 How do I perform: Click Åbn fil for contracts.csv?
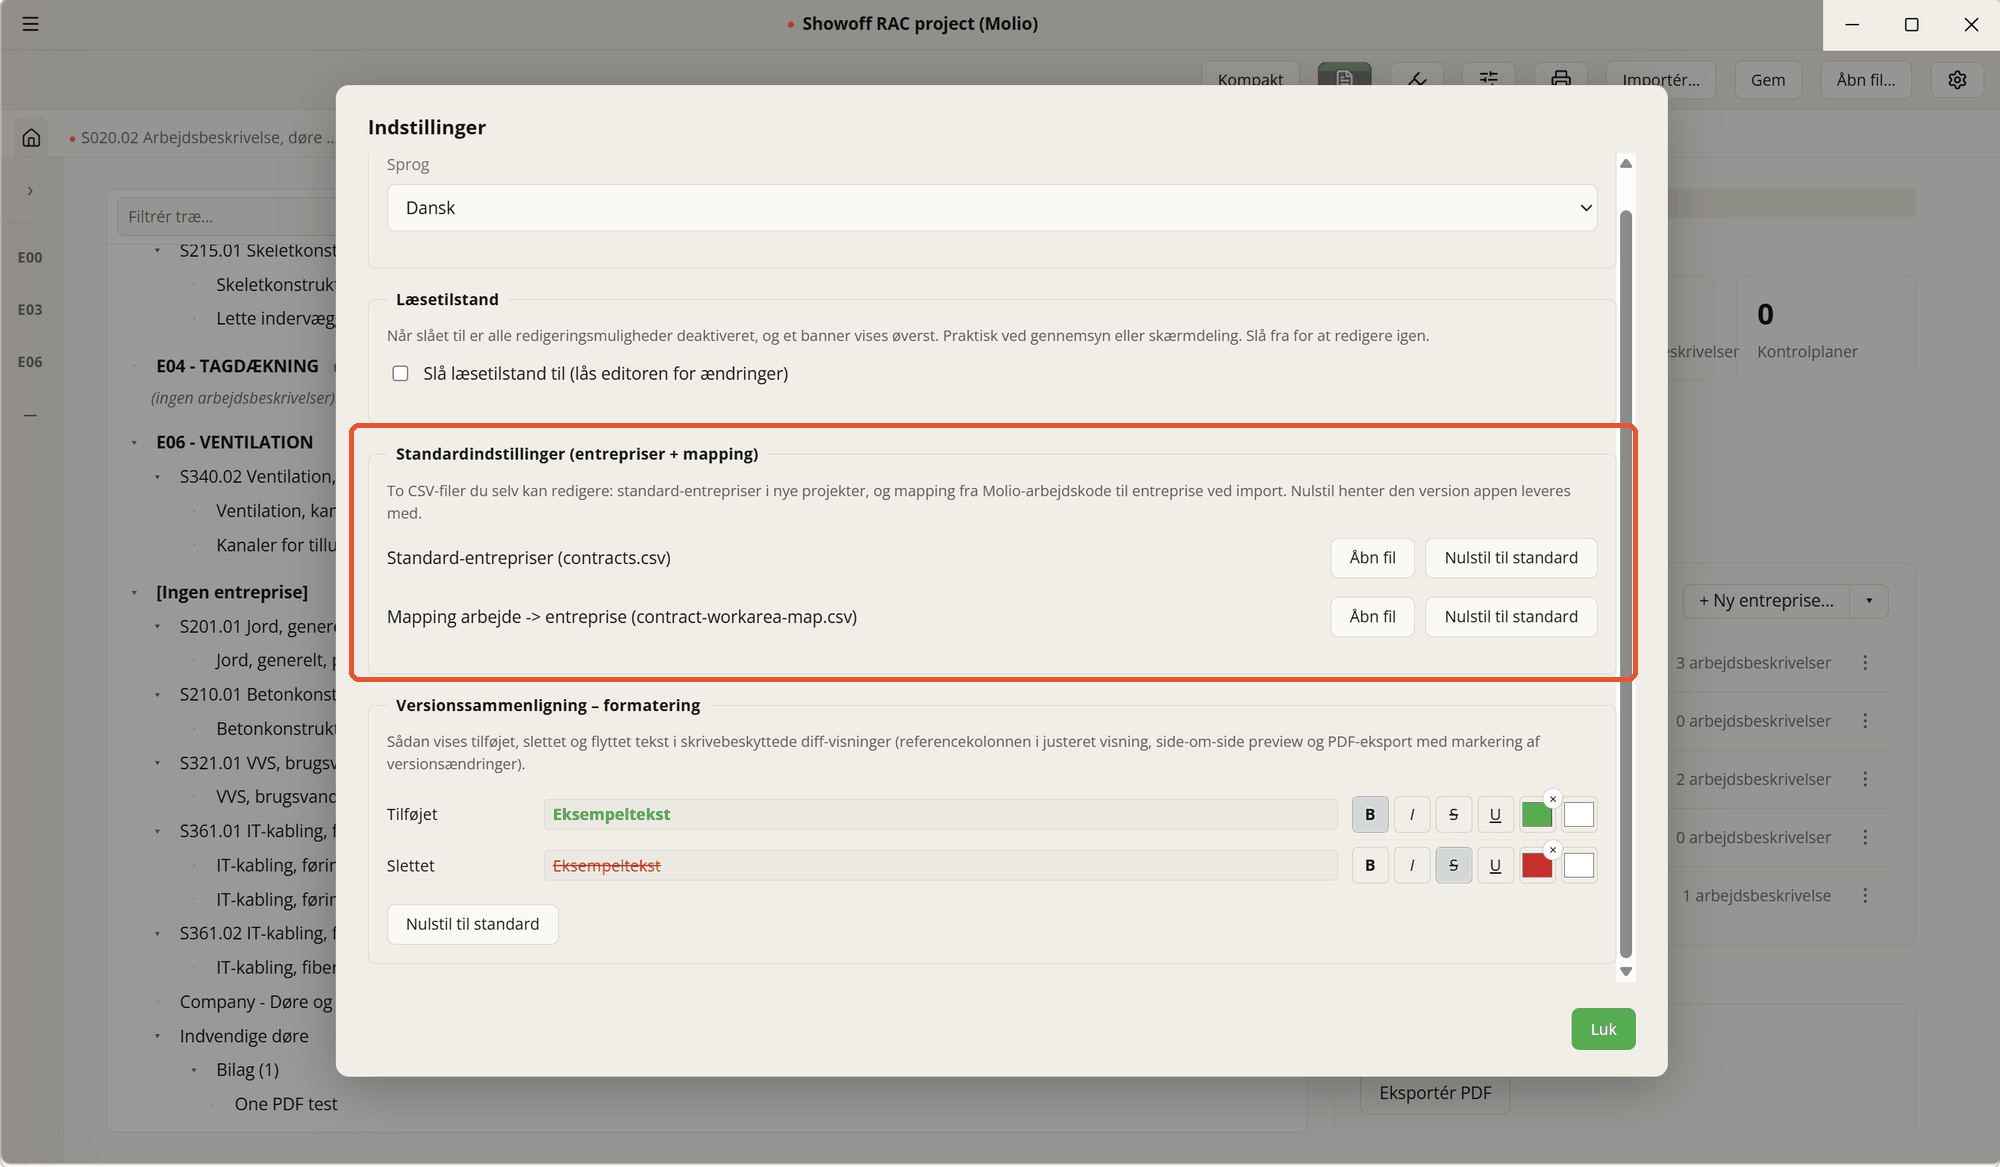(x=1372, y=558)
